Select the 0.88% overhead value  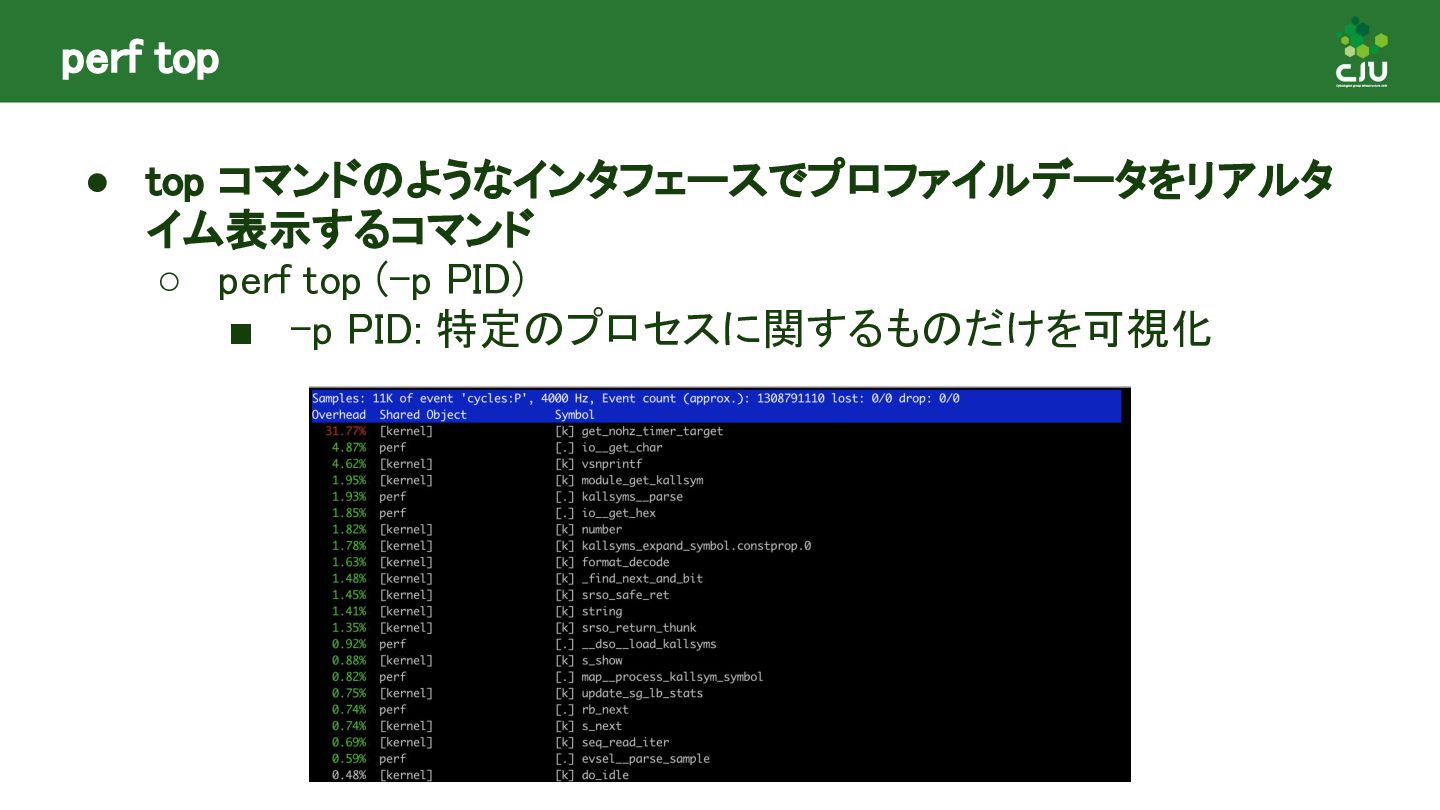tap(349, 660)
